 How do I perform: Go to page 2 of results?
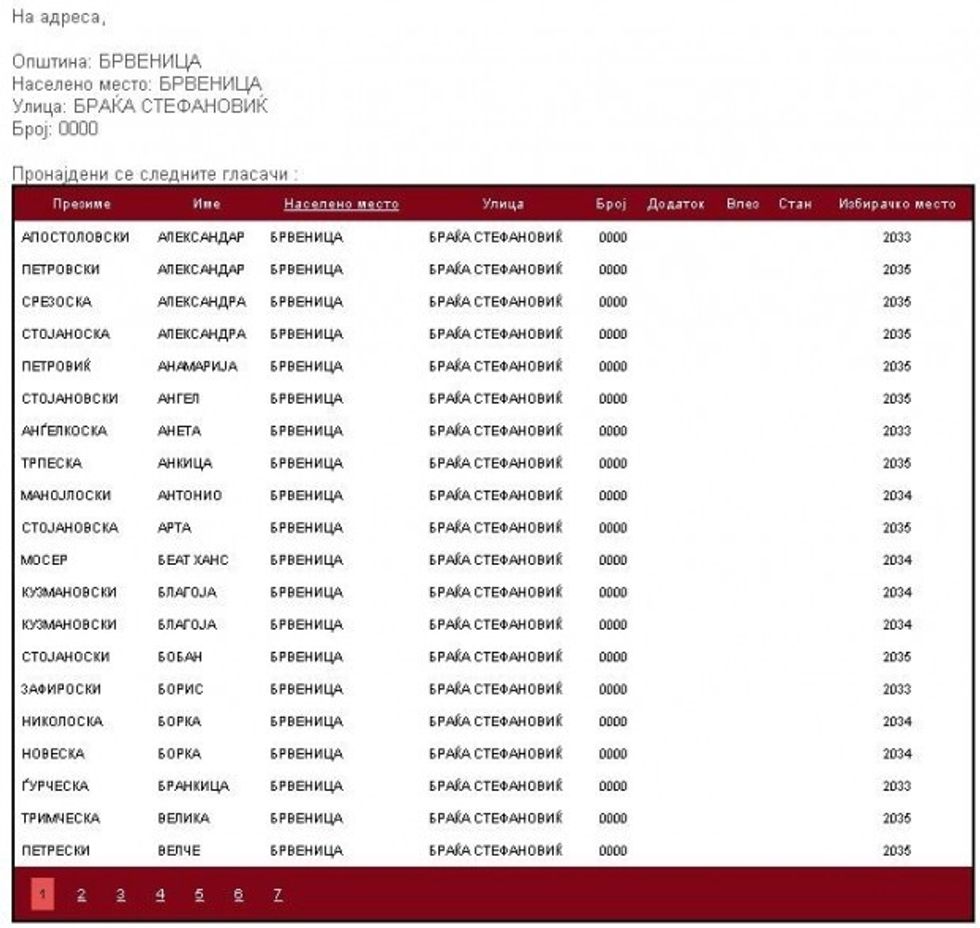(x=82, y=893)
